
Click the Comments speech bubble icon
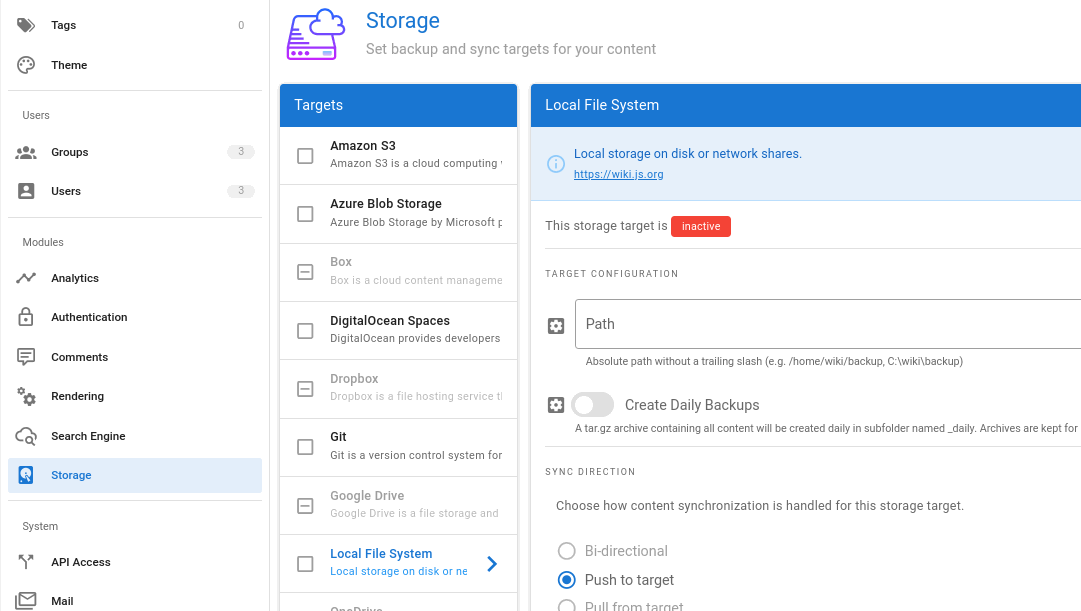coord(27,357)
